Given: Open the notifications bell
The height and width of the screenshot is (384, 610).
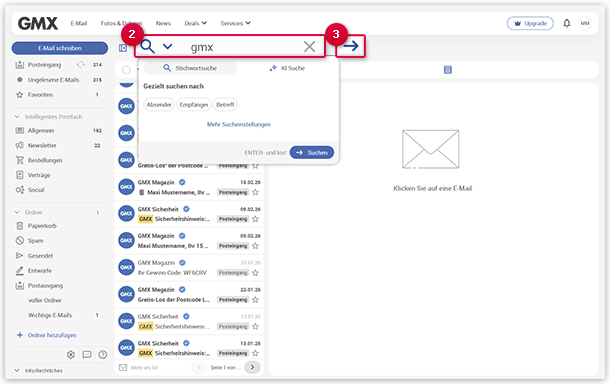Looking at the screenshot, I should coord(566,23).
